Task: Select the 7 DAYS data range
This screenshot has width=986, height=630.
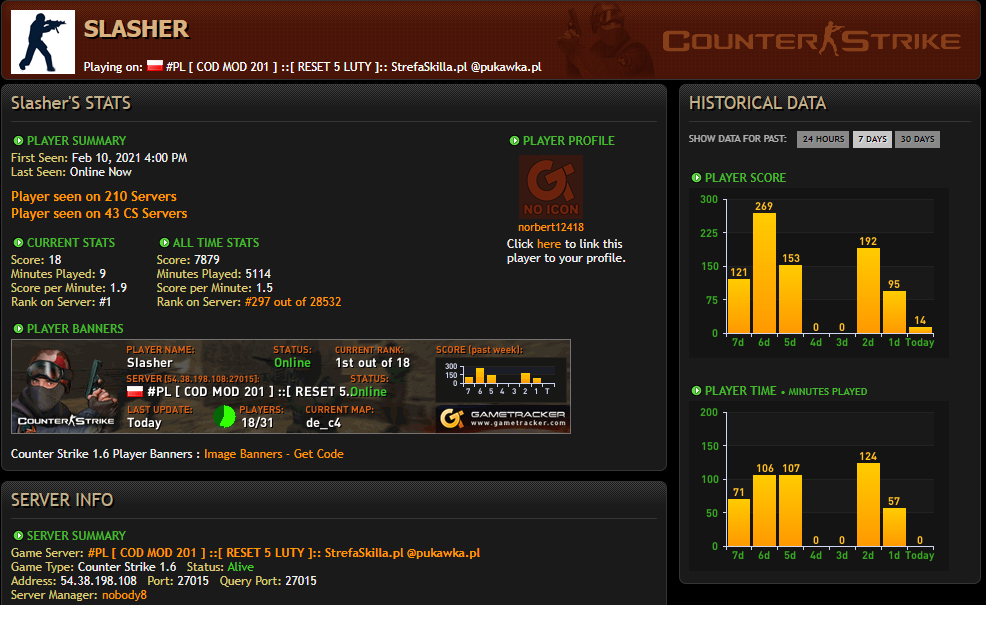Action: (872, 139)
